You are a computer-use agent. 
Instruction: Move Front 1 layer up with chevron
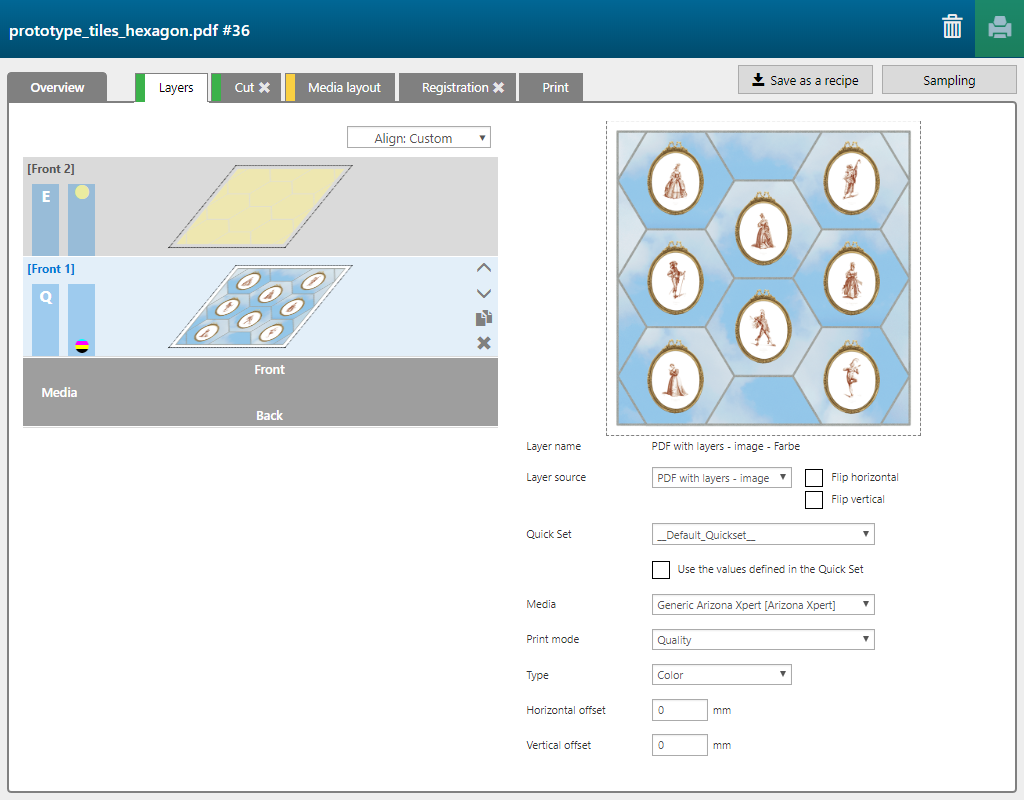point(483,268)
